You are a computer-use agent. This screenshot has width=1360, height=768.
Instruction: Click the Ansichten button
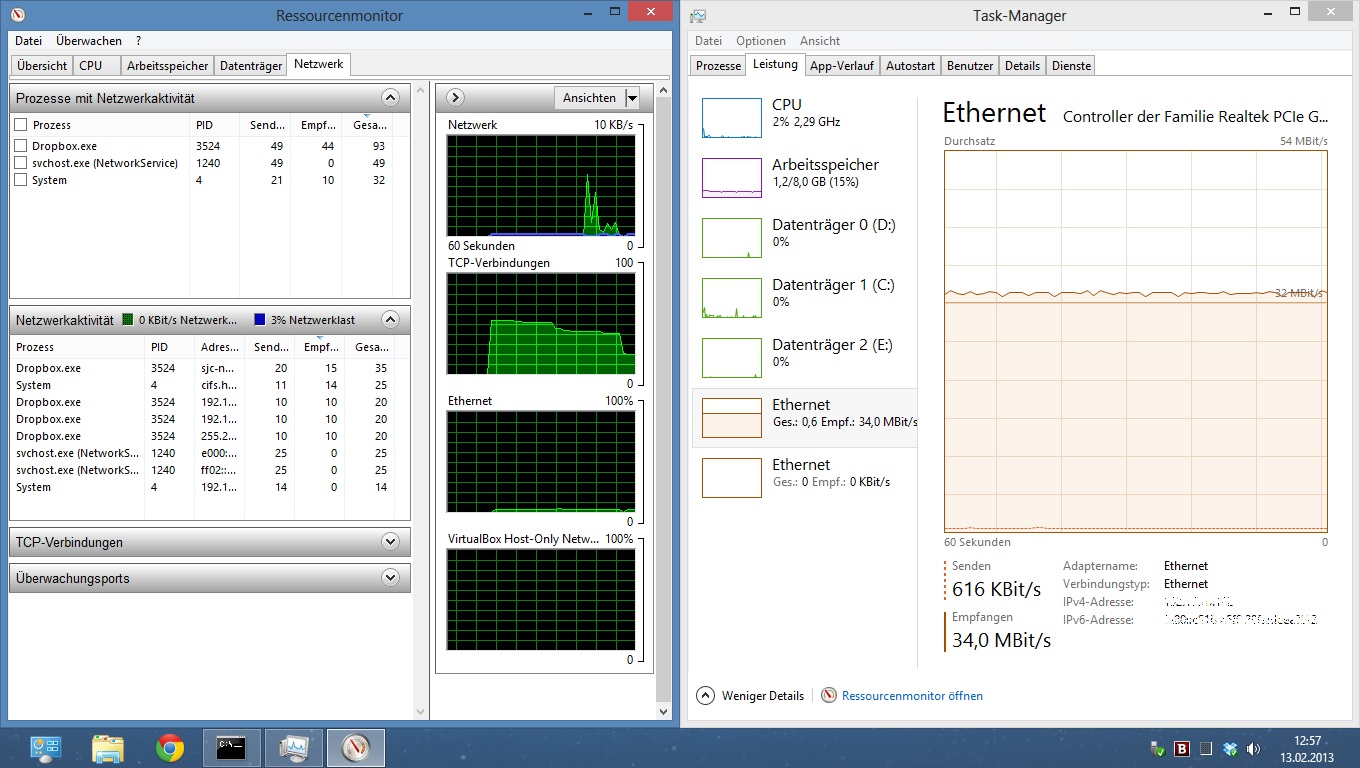coord(589,98)
